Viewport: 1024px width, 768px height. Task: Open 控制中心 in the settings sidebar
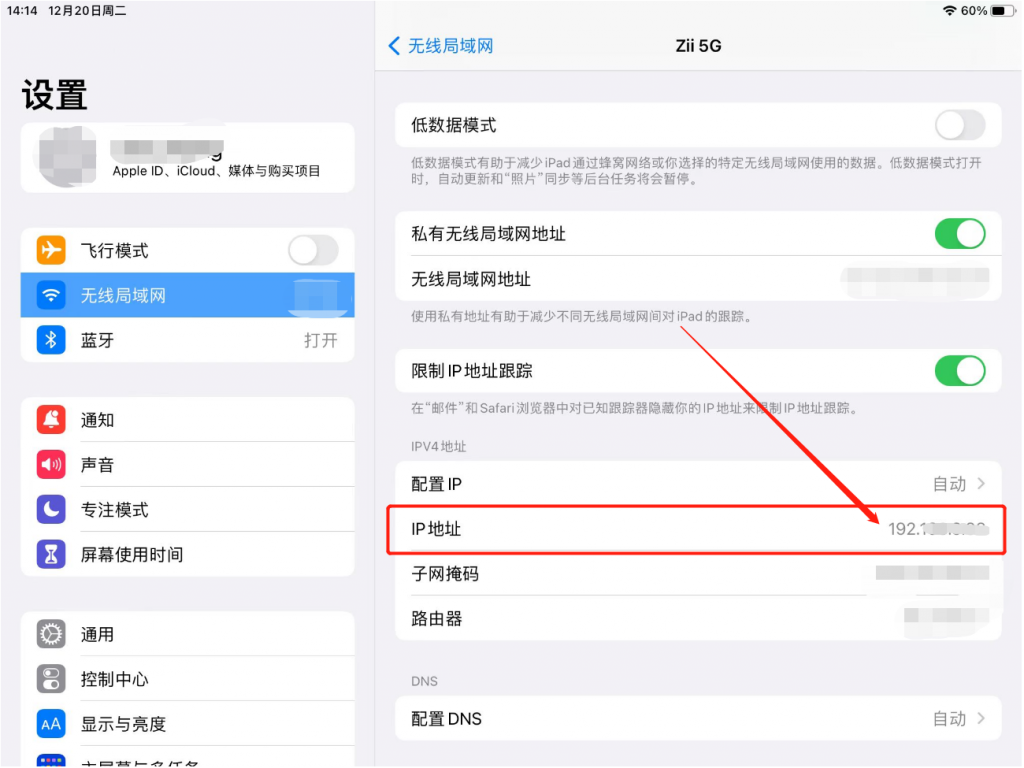(187, 679)
